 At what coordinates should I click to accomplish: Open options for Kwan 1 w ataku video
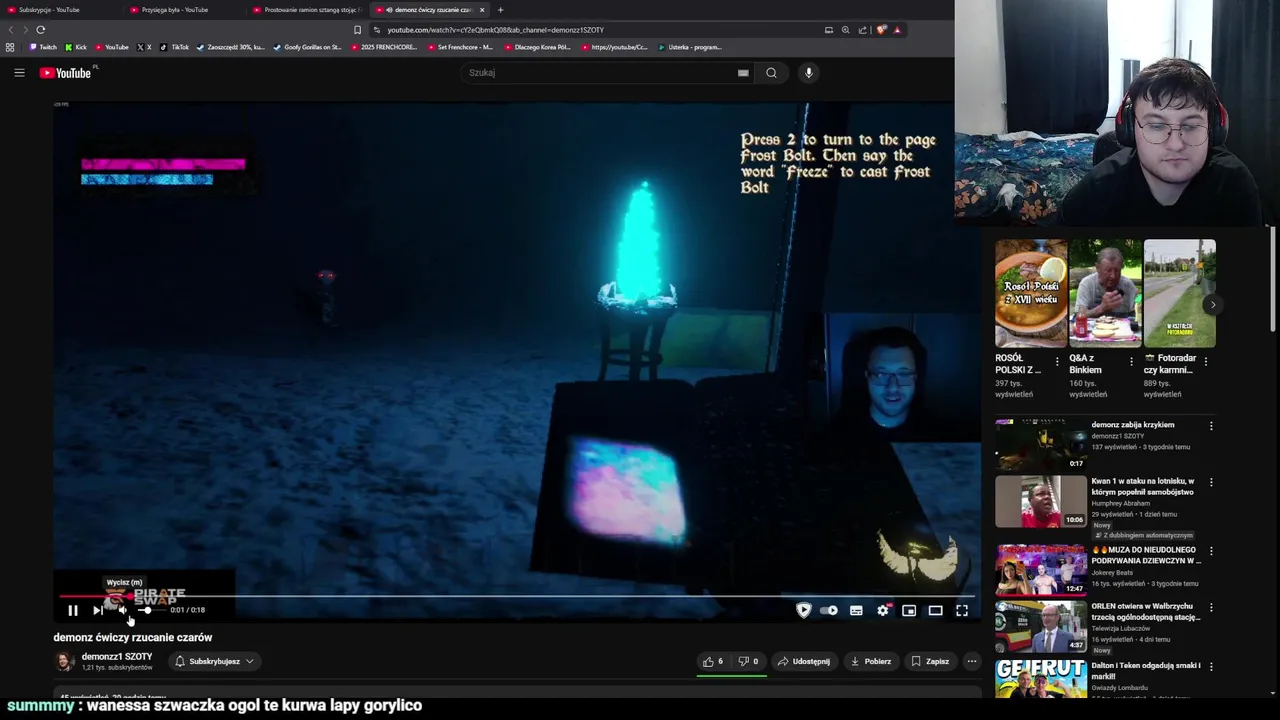(x=1211, y=482)
